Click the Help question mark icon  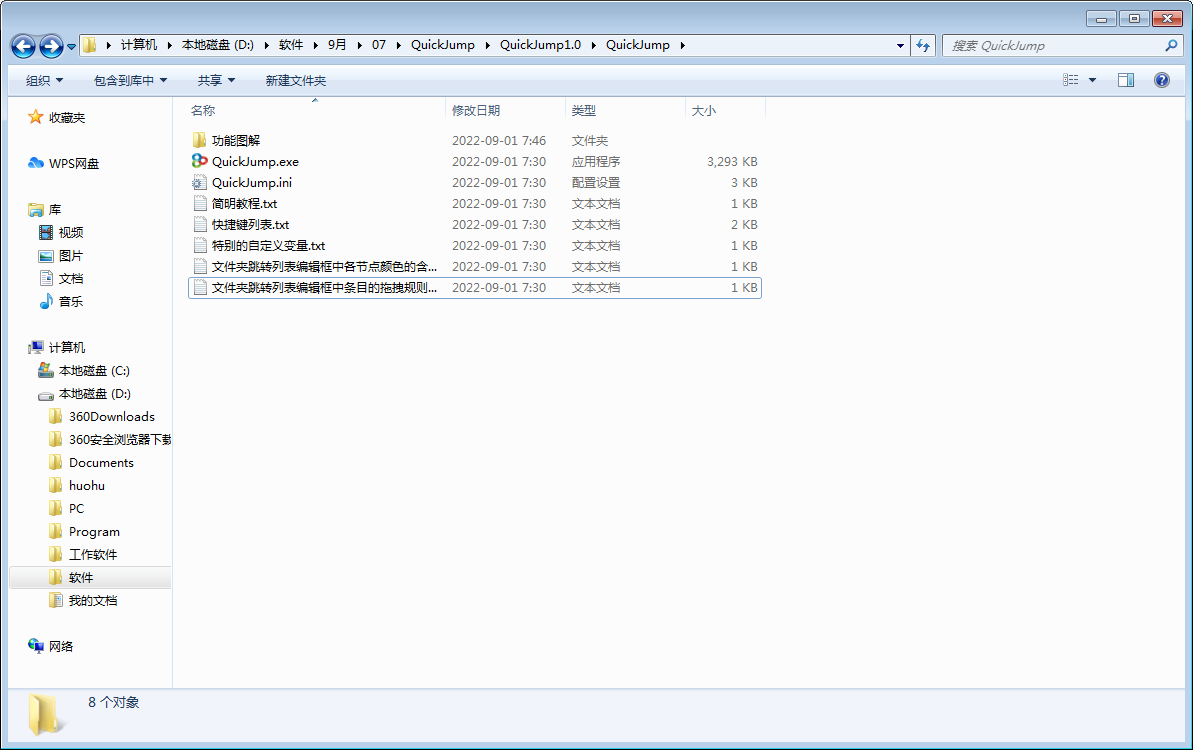click(1161, 80)
